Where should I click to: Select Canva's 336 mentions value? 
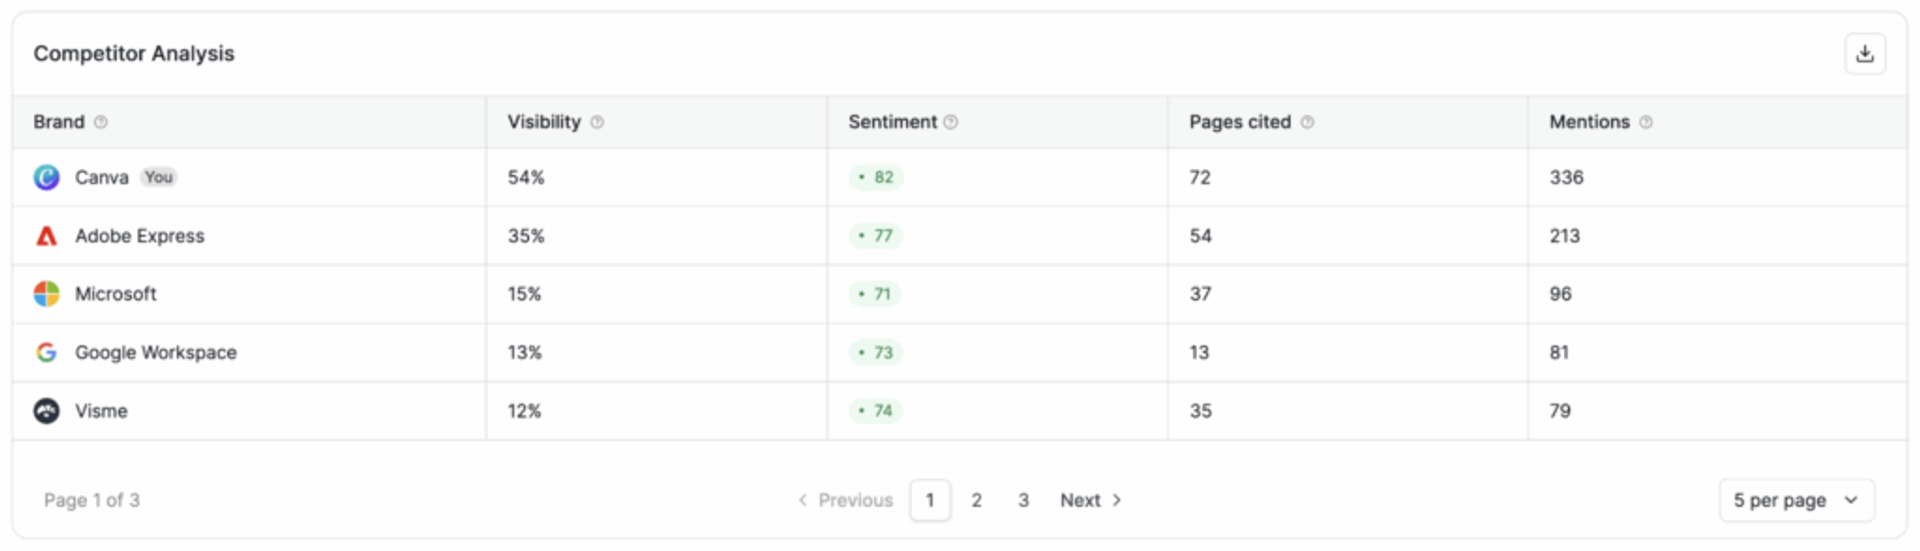(1566, 177)
